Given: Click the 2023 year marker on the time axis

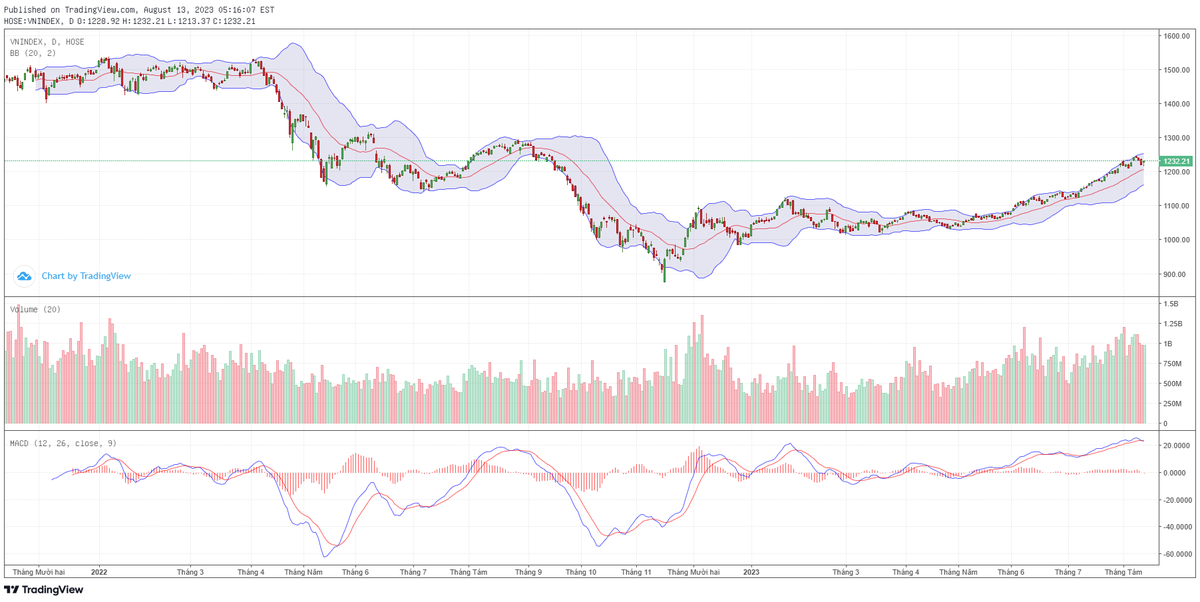Looking at the screenshot, I should pos(751,572).
